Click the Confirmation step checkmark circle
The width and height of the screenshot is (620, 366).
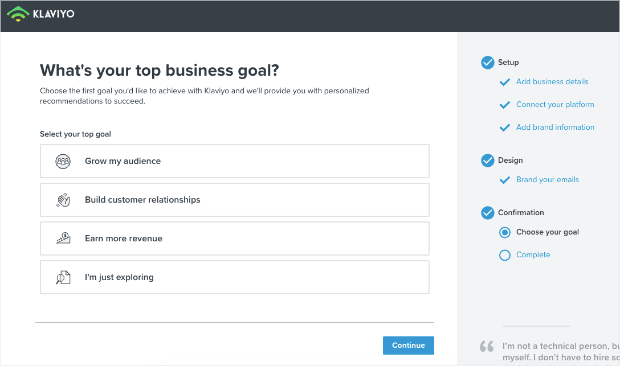(488, 213)
